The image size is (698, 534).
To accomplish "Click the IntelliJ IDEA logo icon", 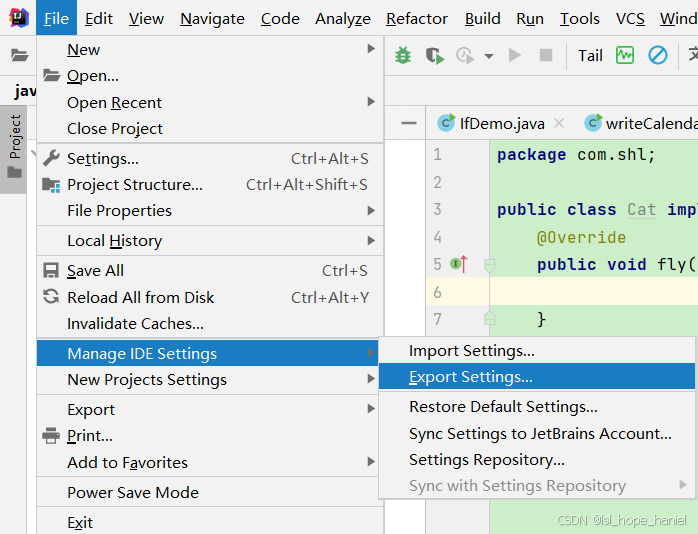I will [x=18, y=18].
